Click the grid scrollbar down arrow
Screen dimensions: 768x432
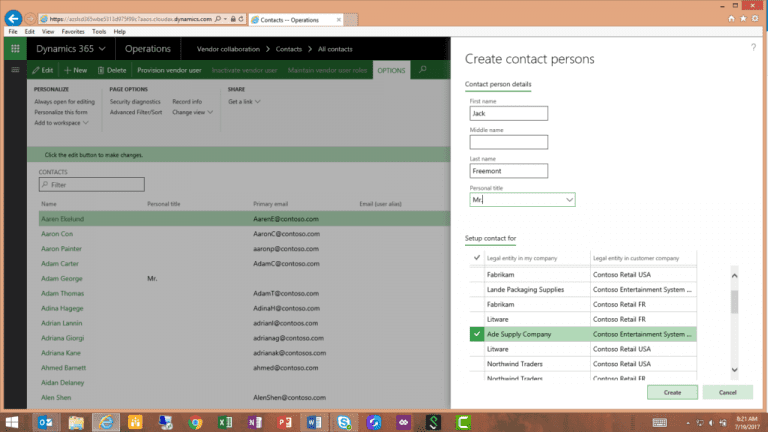734,370
